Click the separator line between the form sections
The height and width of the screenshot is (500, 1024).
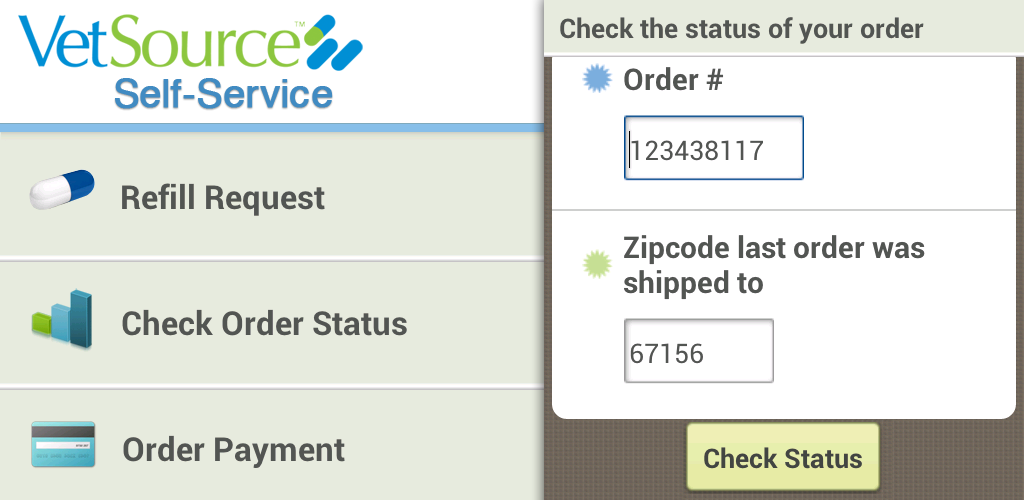[x=783, y=210]
